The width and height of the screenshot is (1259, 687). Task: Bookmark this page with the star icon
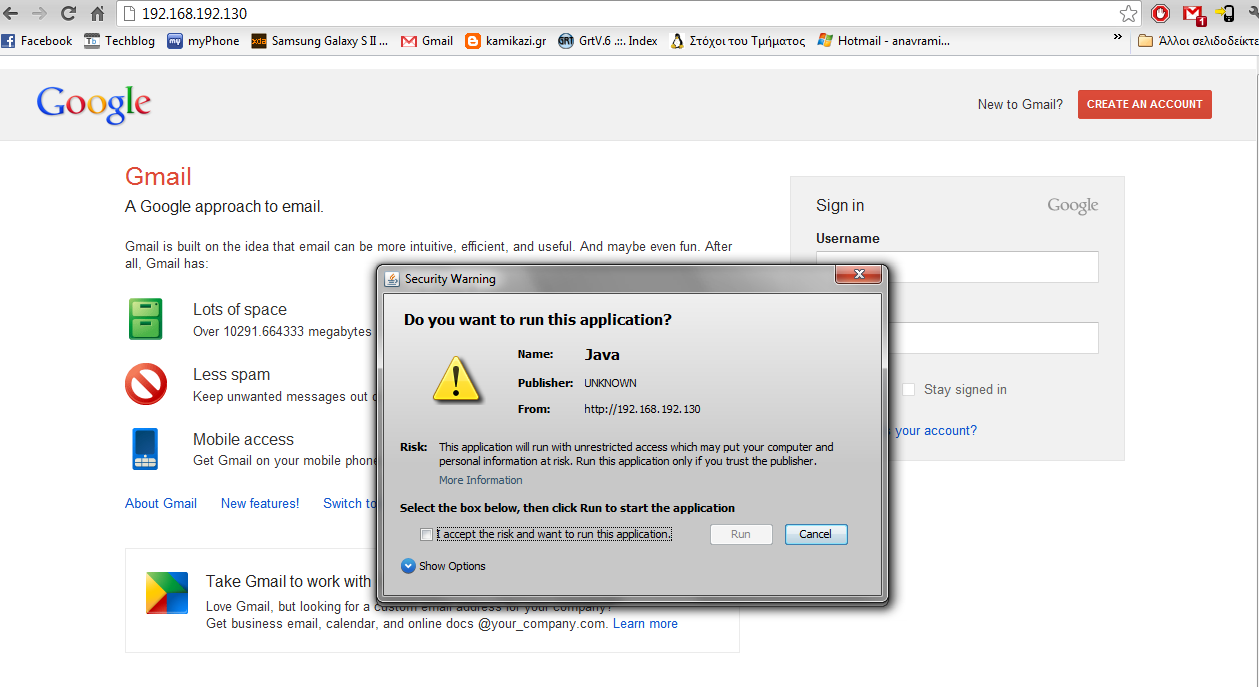coord(1129,14)
